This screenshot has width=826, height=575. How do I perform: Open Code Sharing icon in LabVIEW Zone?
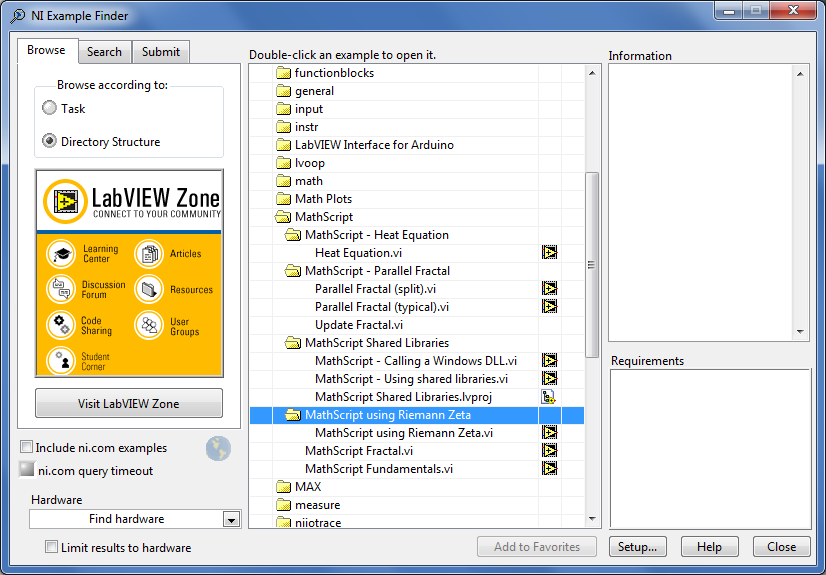(61, 325)
